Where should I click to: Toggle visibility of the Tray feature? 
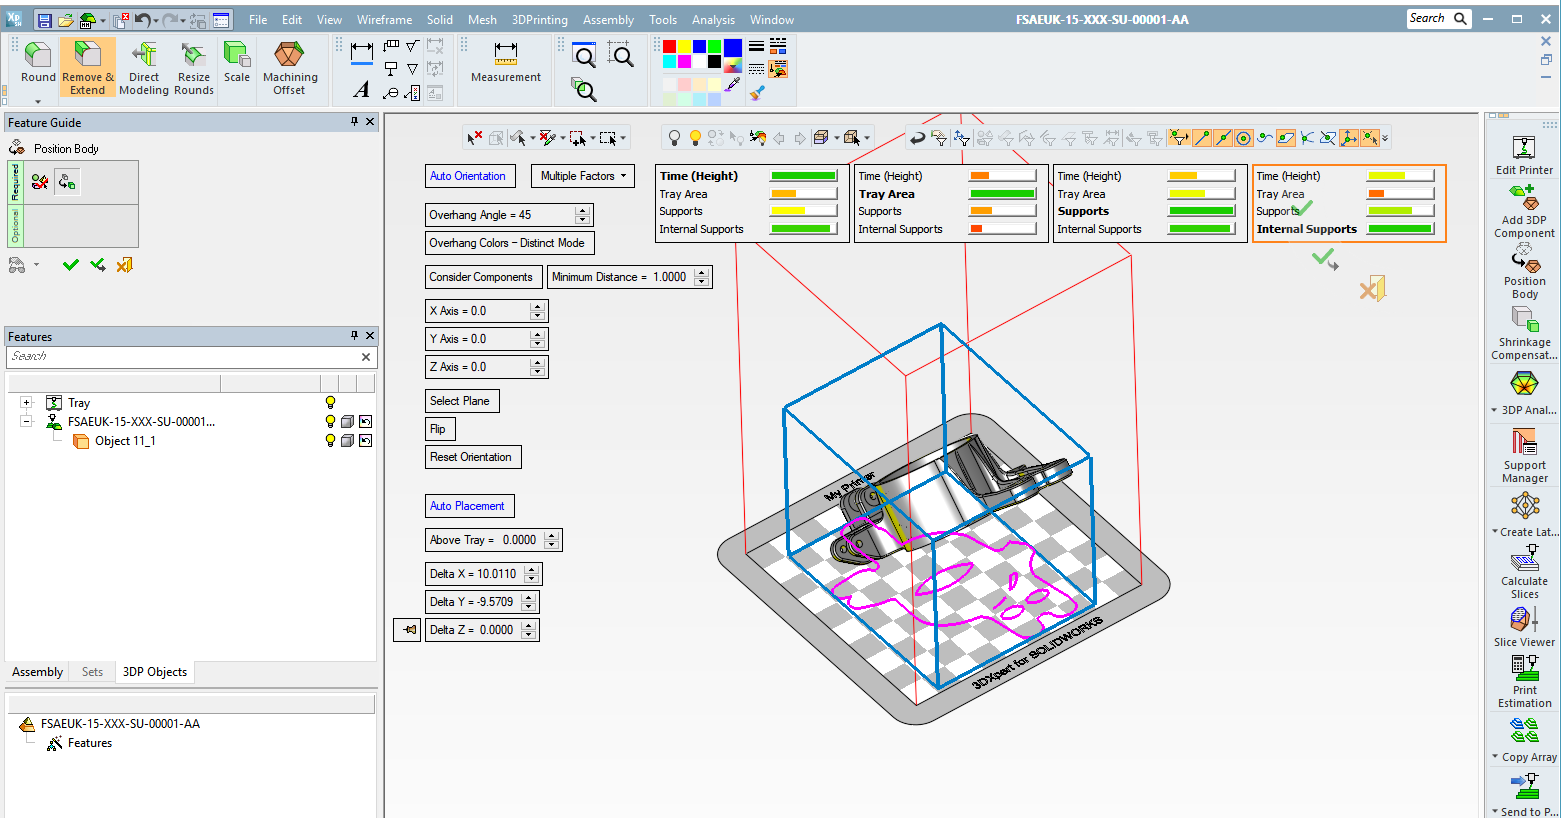(x=330, y=402)
